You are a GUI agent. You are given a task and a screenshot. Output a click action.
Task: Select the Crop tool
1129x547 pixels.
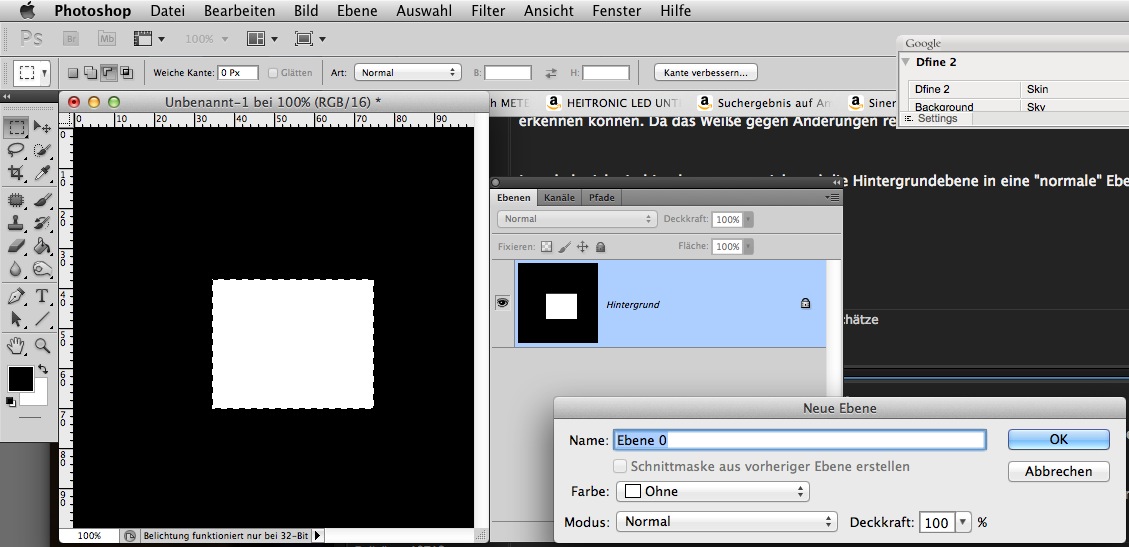coord(16,173)
